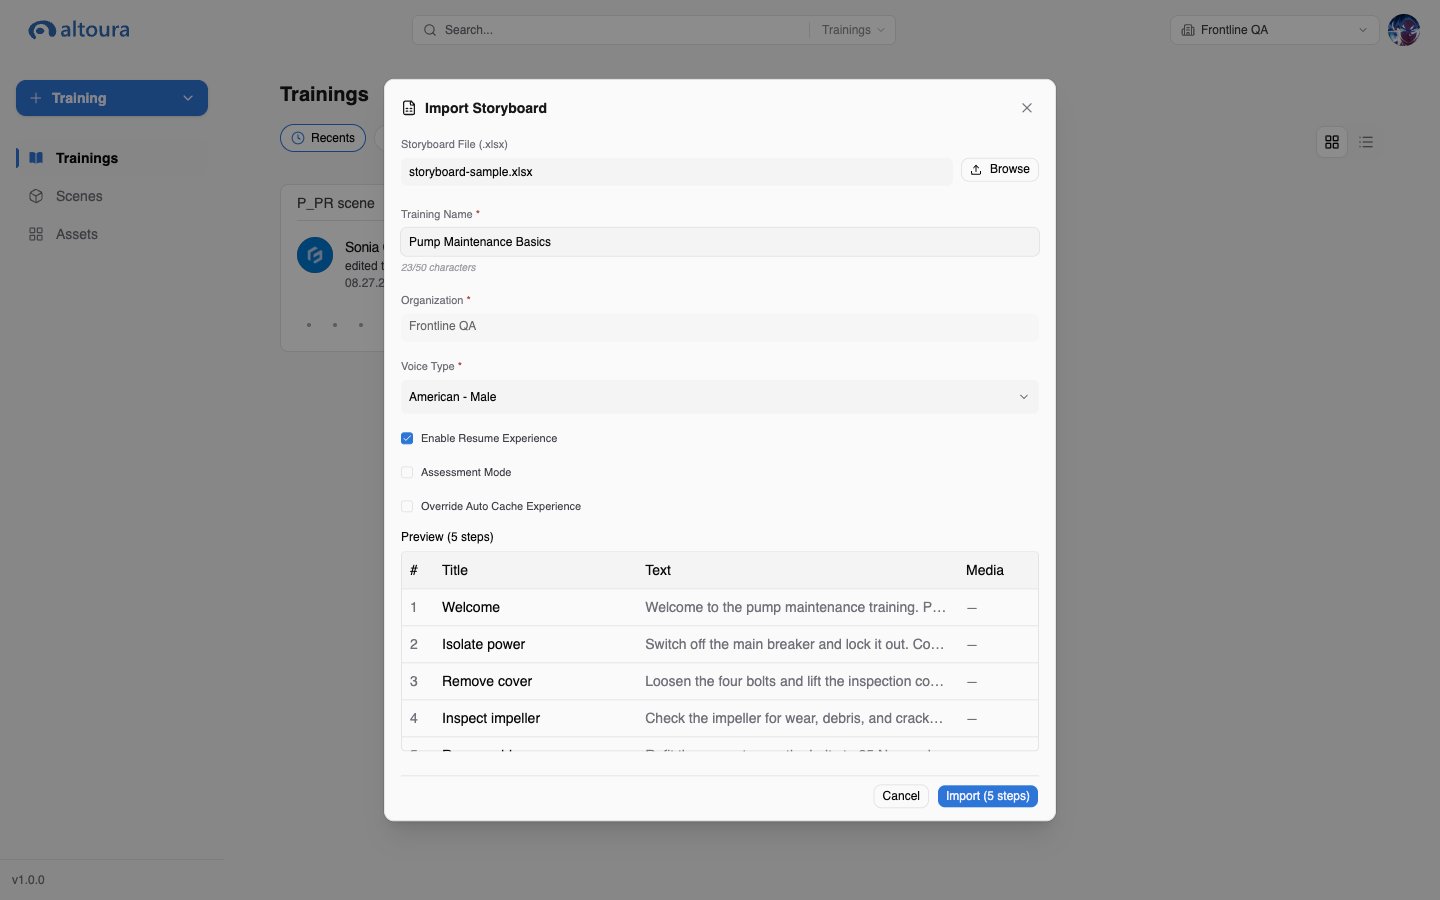1440x900 pixels.
Task: Select the Recents filter tab
Action: (x=323, y=138)
